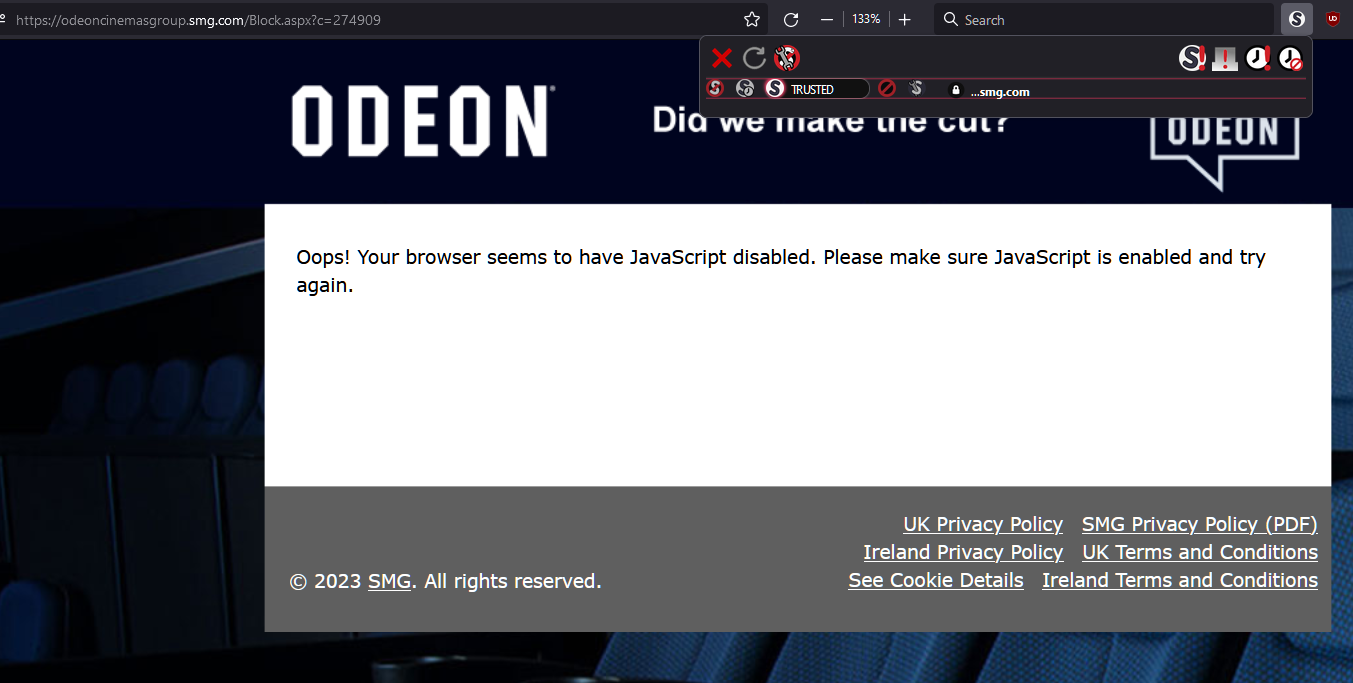The width and height of the screenshot is (1353, 683).
Task: Click the large ODEON logo
Action: point(422,121)
